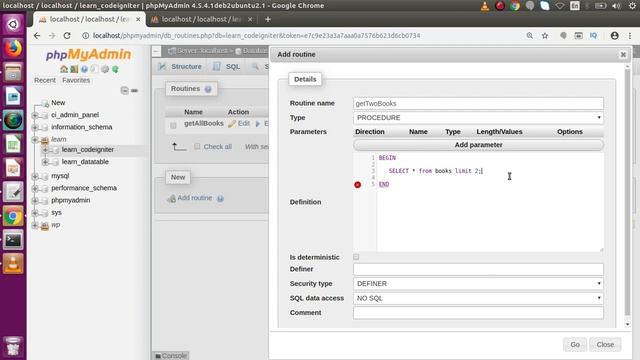Go forward with the browser forward arrow
The image size is (640, 360).
pyautogui.click(x=52, y=36)
